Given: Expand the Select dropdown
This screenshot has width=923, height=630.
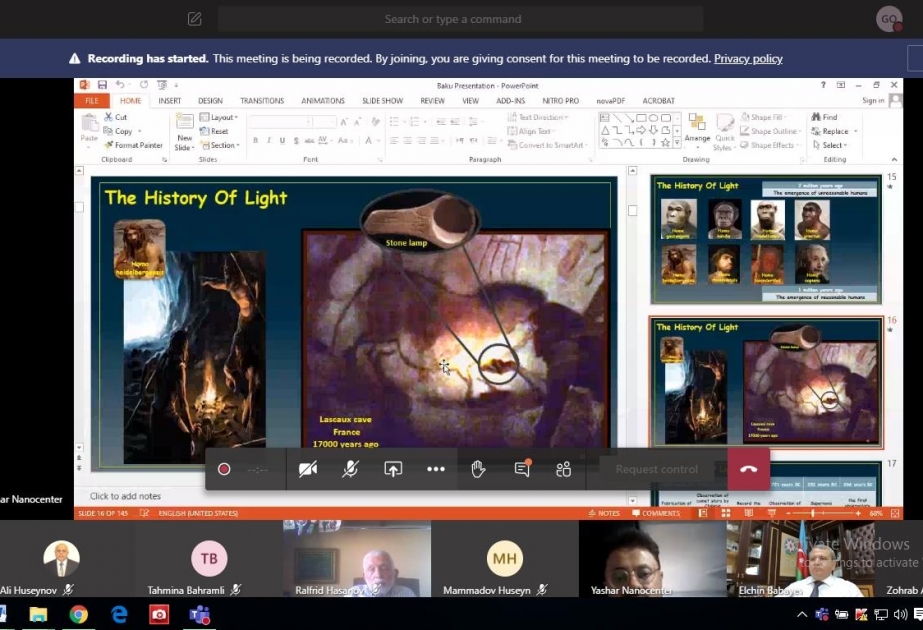Looking at the screenshot, I should pyautogui.click(x=829, y=145).
